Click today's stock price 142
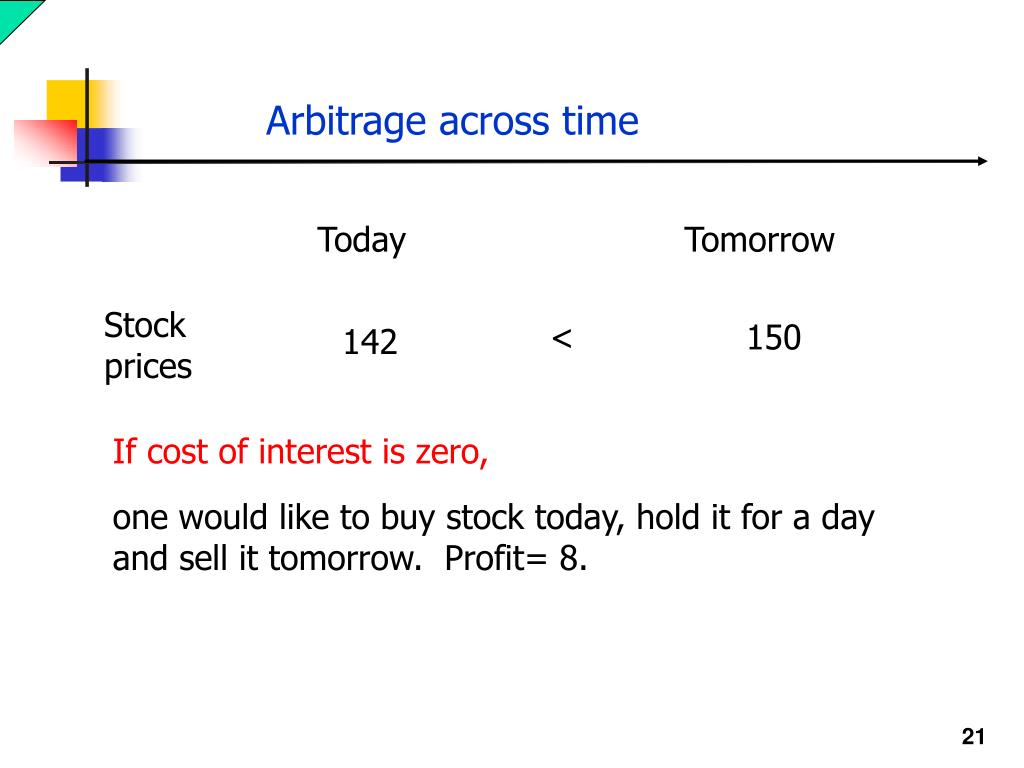The image size is (1024, 768). pyautogui.click(x=370, y=342)
